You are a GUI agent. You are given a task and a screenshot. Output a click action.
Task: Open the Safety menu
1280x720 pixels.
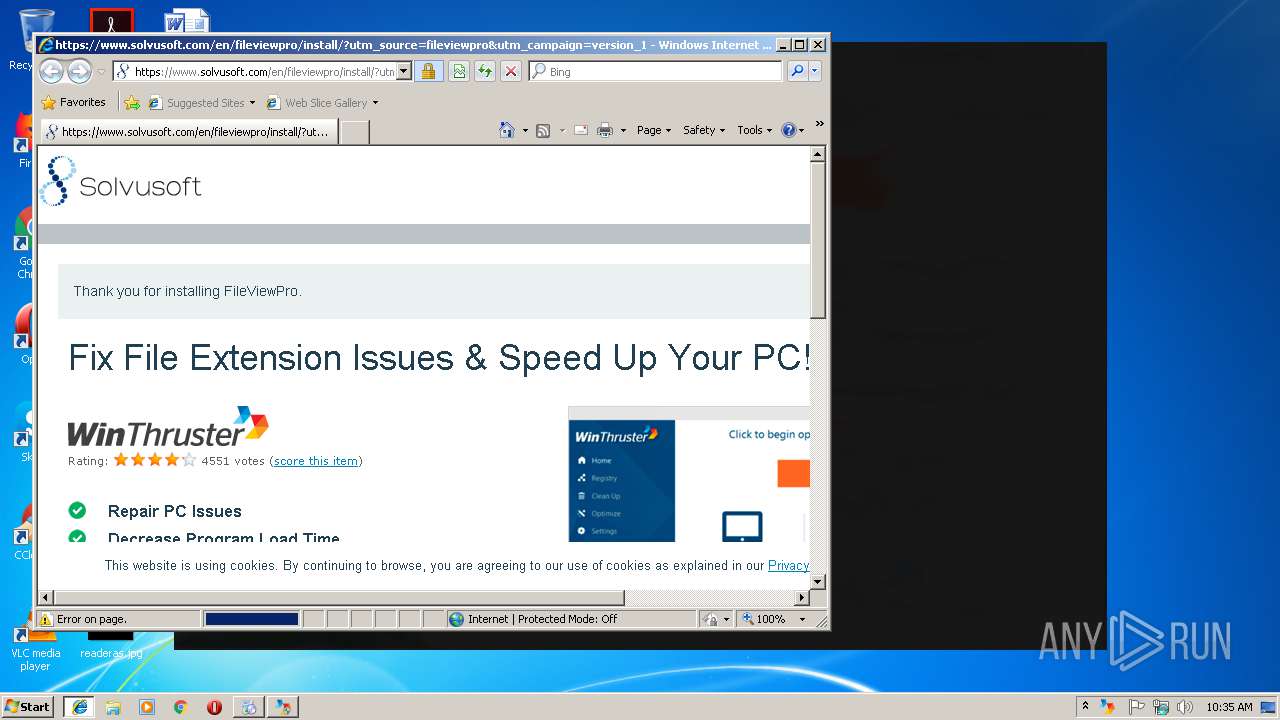pos(704,130)
